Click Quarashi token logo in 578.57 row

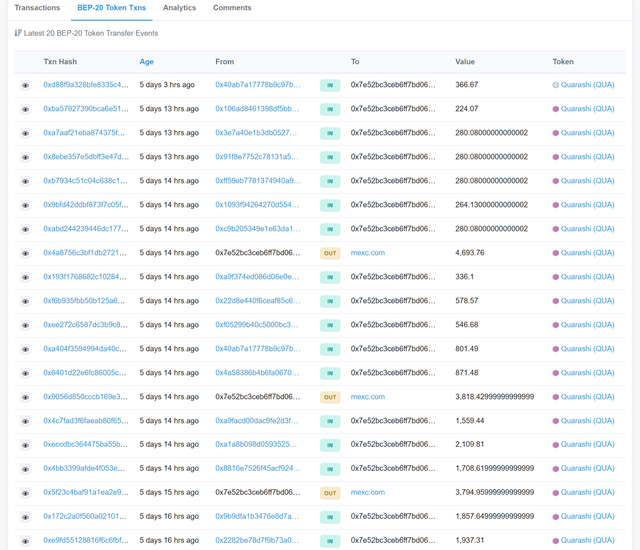tap(556, 301)
